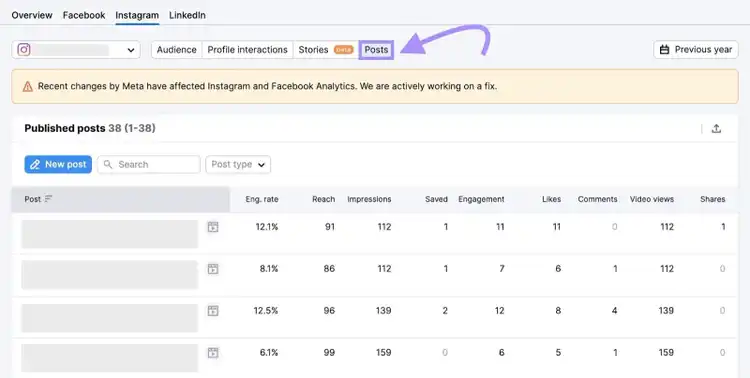Focus the Search posts field
This screenshot has width=750, height=378.
(x=149, y=164)
